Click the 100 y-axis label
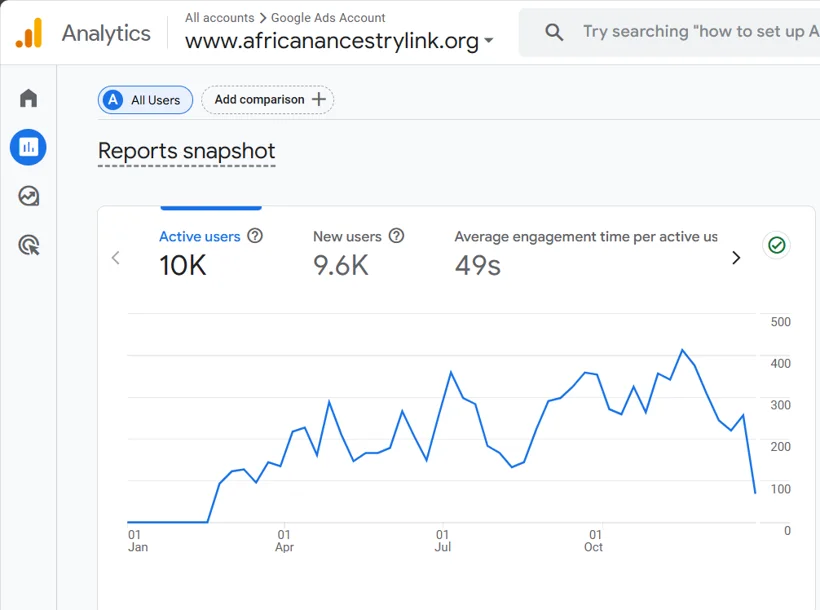Screen dimensions: 820x610 781,489
